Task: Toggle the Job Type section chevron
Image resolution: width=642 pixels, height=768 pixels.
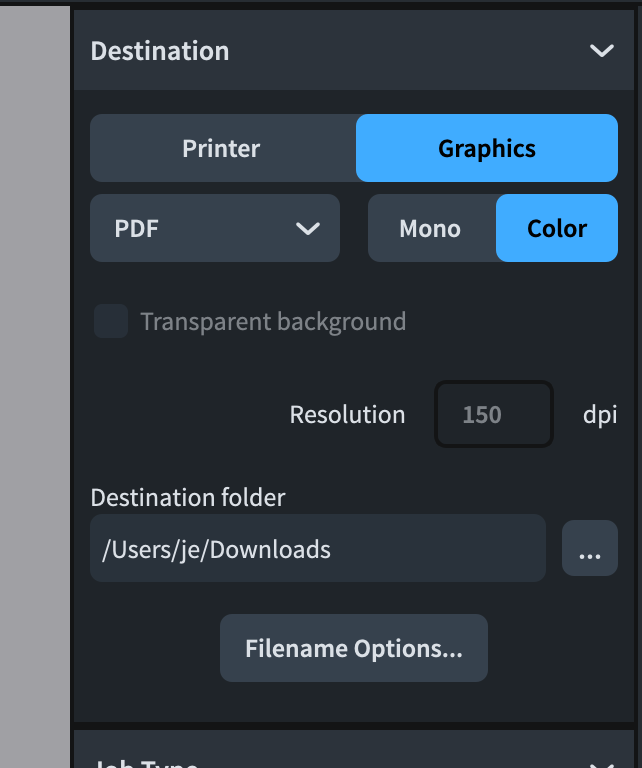Action: click(x=601, y=760)
